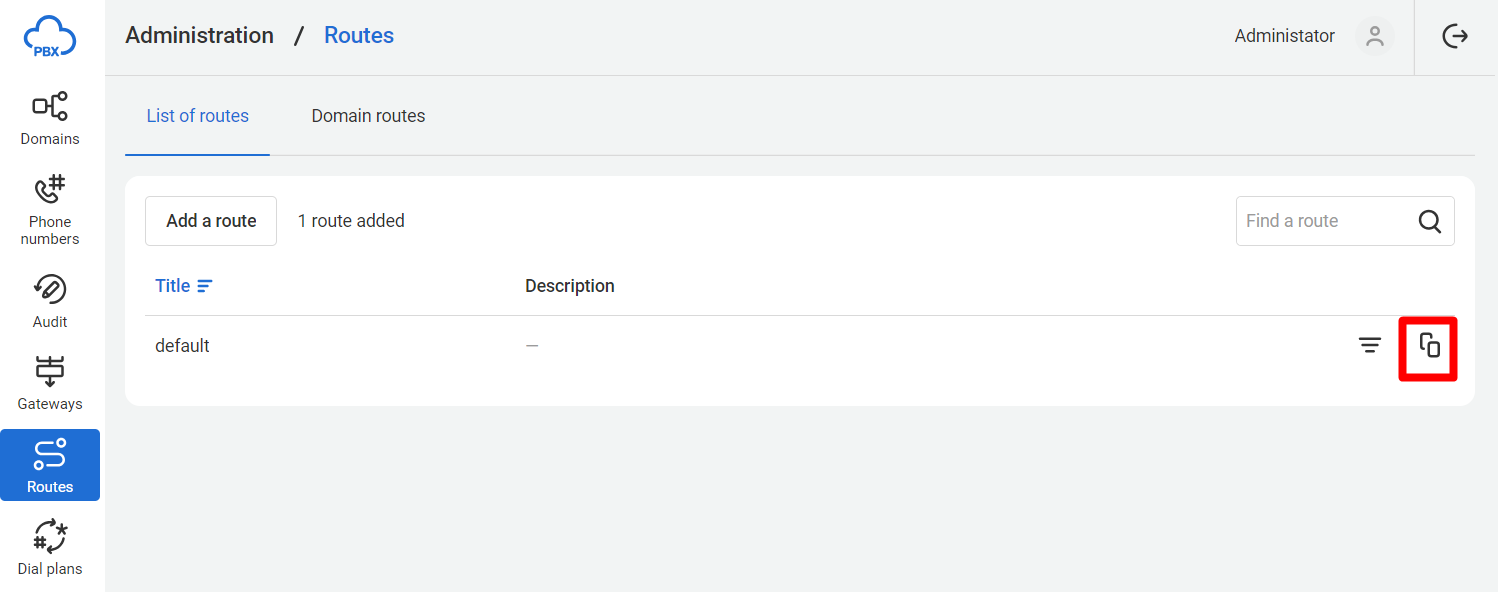Viewport: 1498px width, 592px height.
Task: Click the copy icon for default route
Action: point(1430,345)
